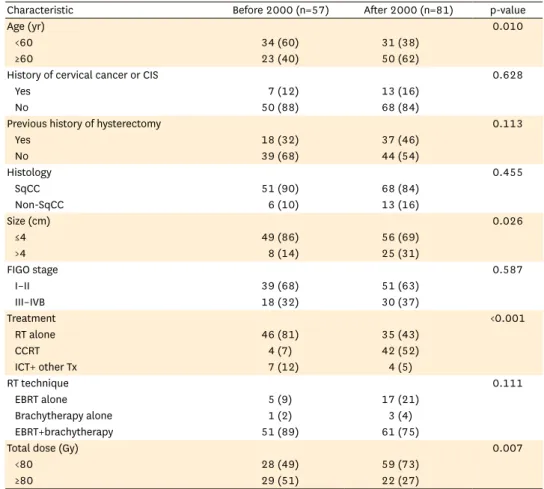Click the 'Non-SqCC' row label
544x489 pixels.
39,205
